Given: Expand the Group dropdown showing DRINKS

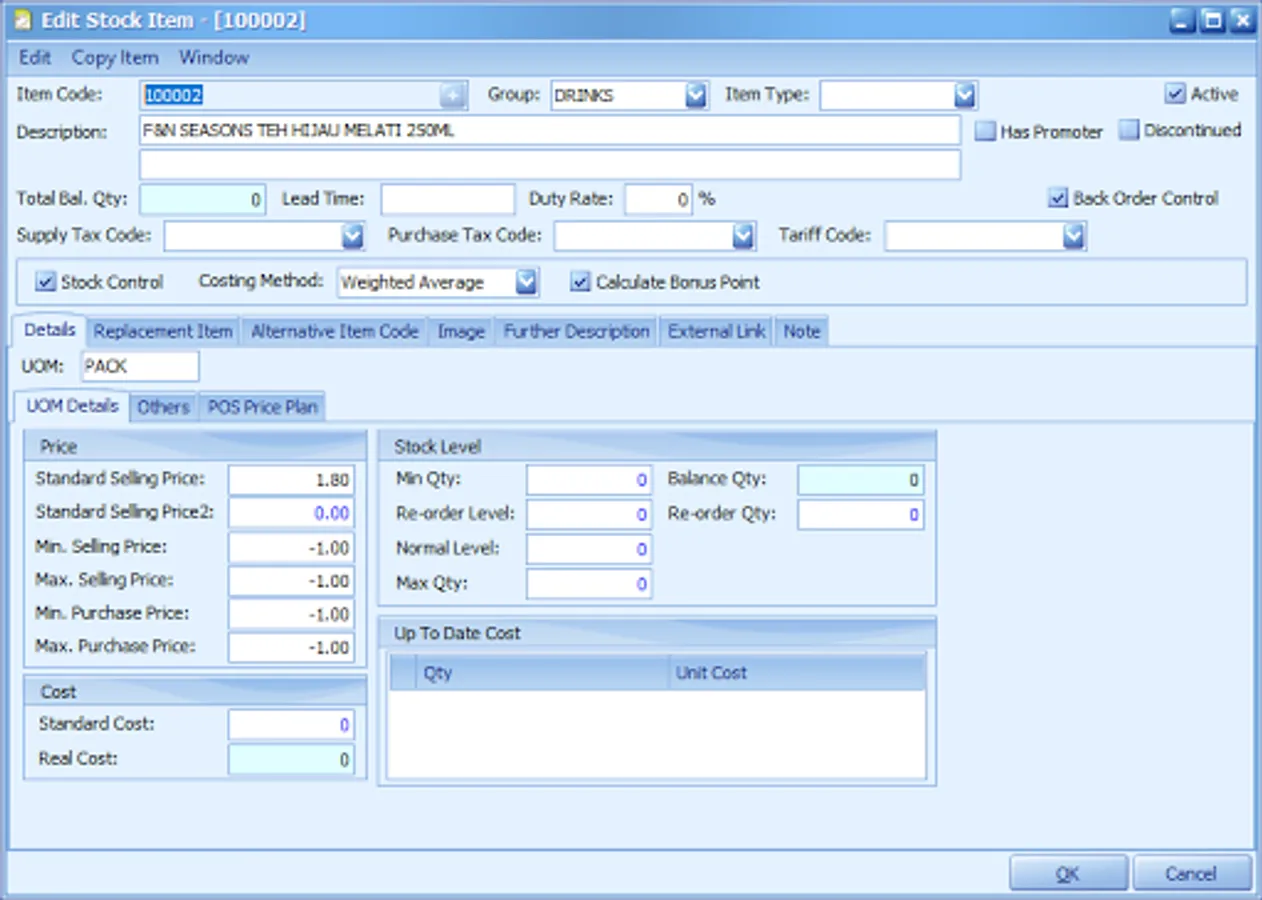Looking at the screenshot, I should coord(696,95).
